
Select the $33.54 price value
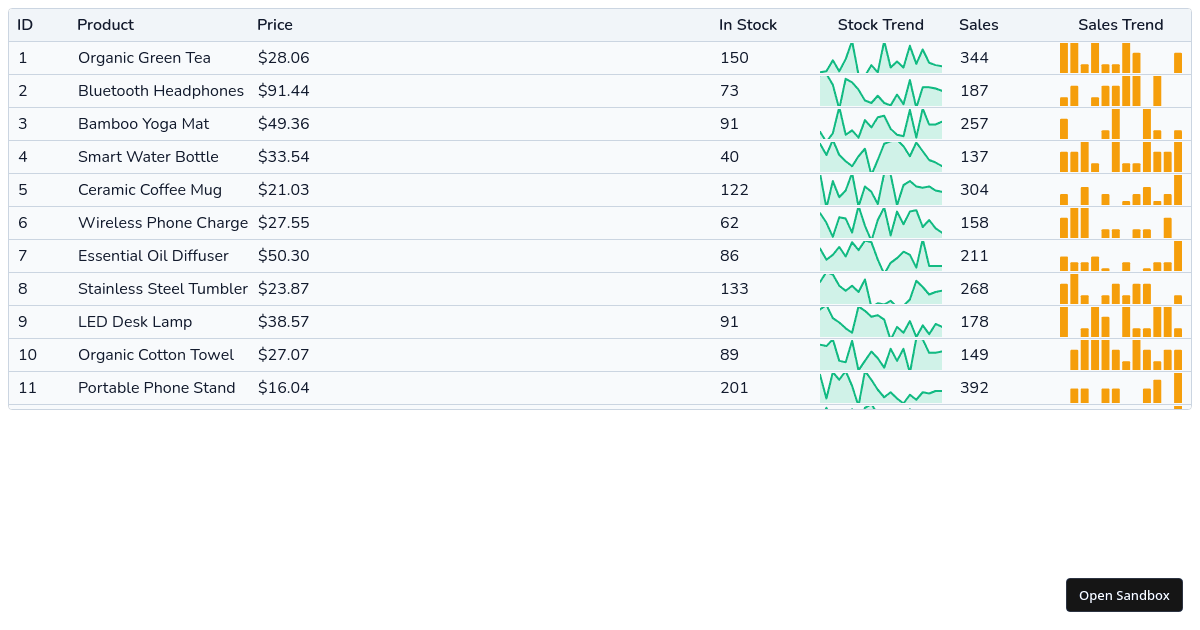coord(284,157)
